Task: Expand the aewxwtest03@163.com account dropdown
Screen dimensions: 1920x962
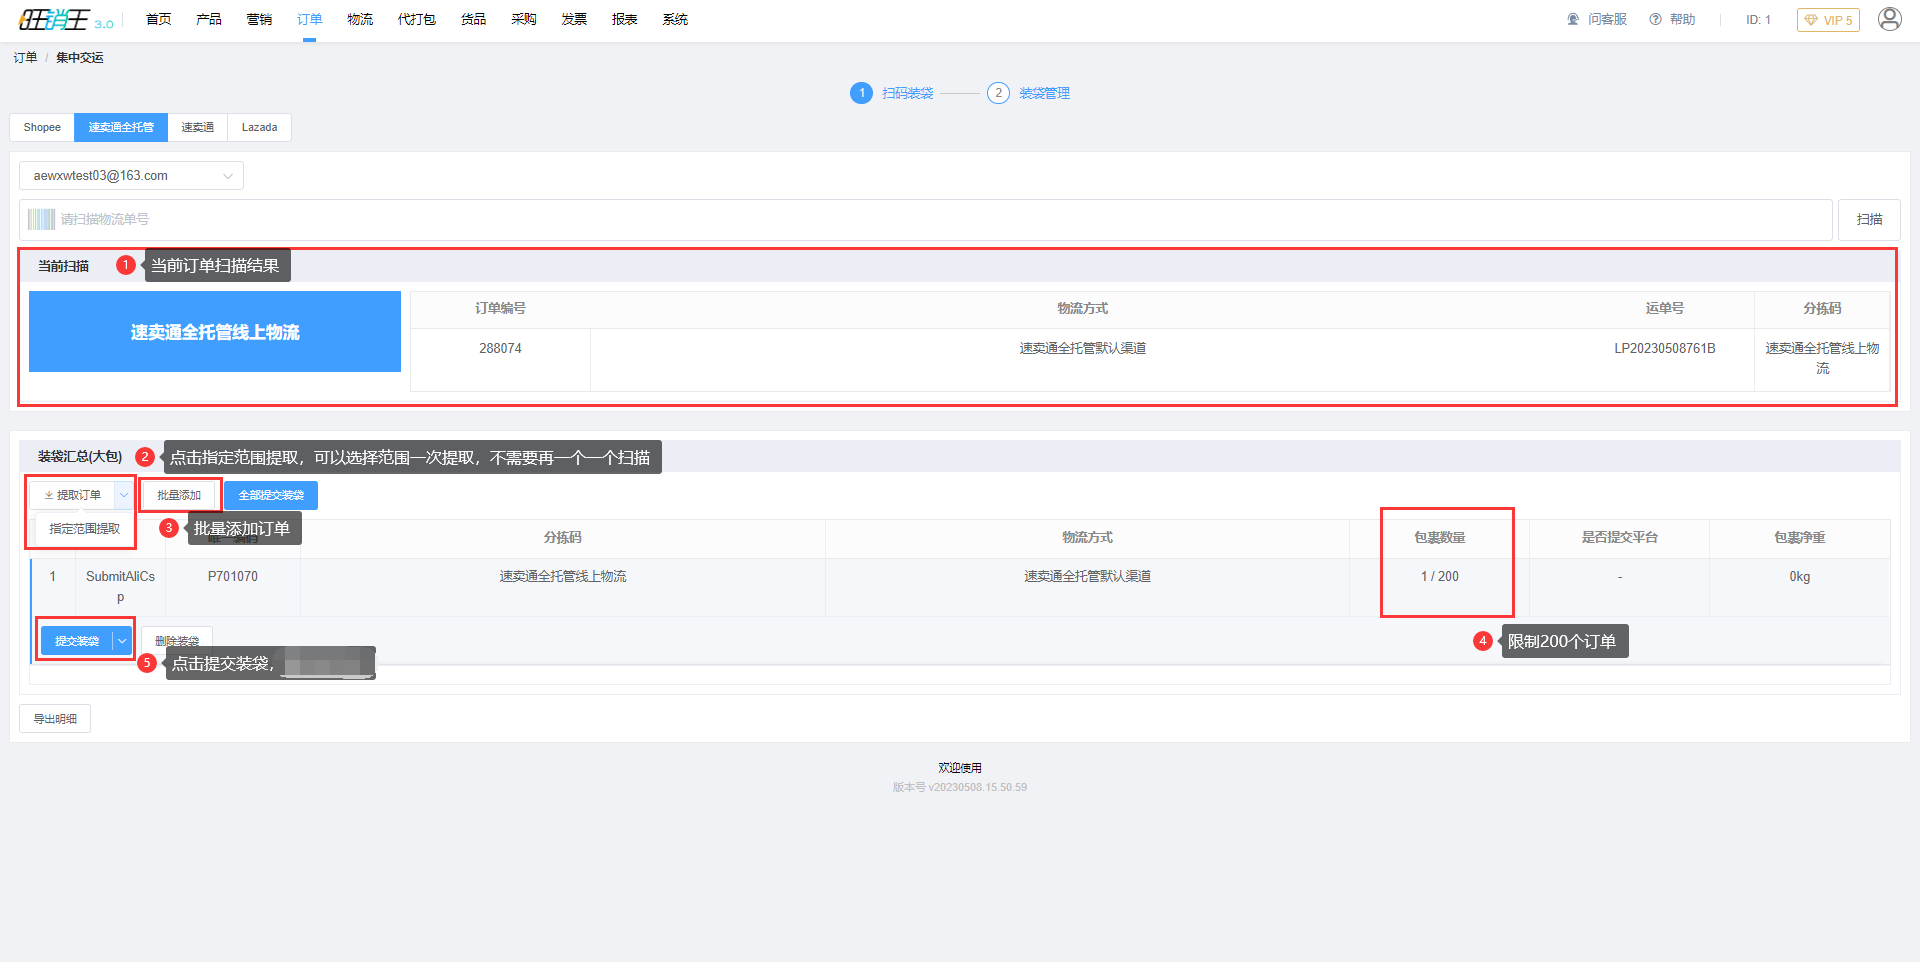Action: point(131,176)
